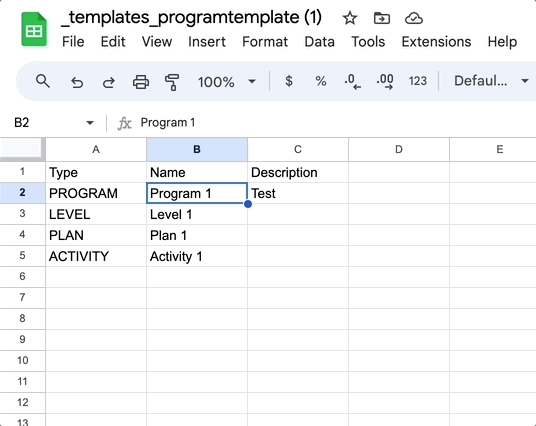Click the cell containing LEVEL
536x426 pixels.
pos(96,214)
